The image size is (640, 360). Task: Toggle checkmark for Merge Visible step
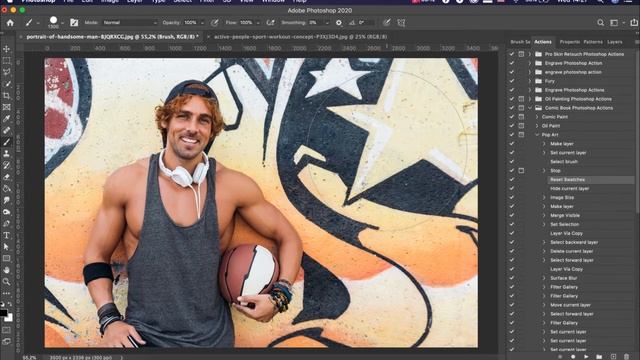(511, 216)
